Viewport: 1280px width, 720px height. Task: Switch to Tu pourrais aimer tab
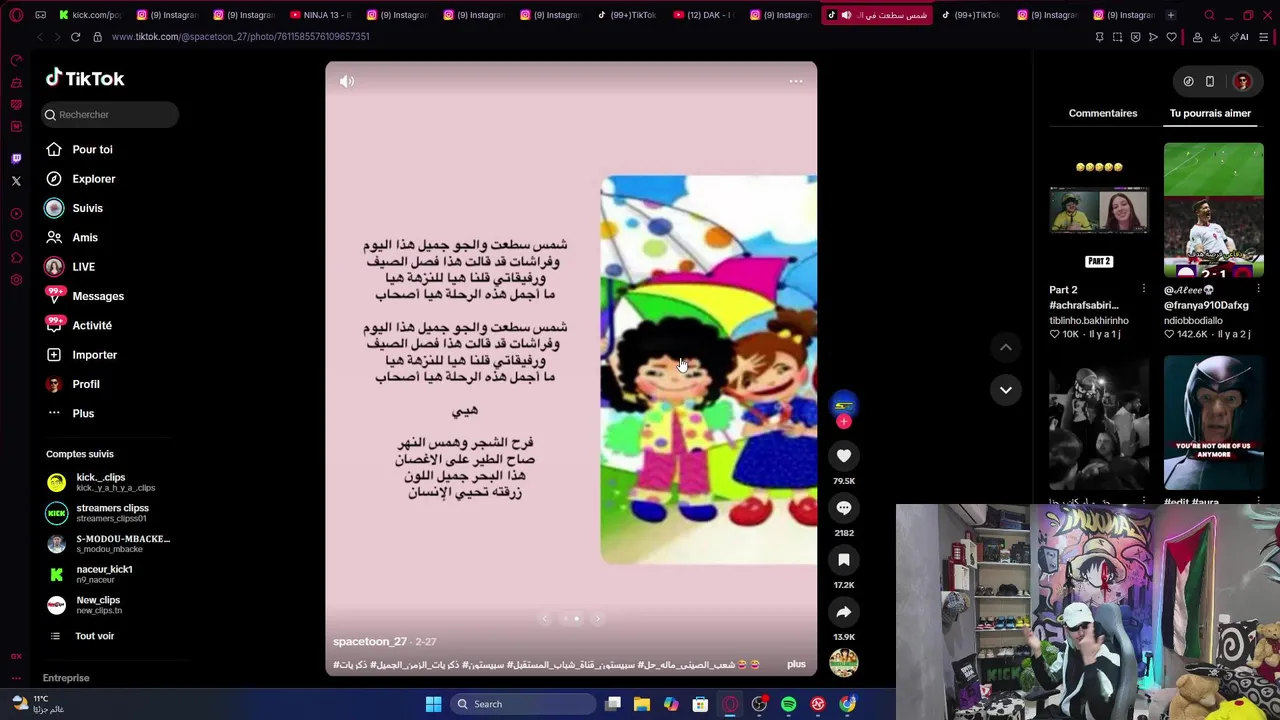(x=1210, y=113)
